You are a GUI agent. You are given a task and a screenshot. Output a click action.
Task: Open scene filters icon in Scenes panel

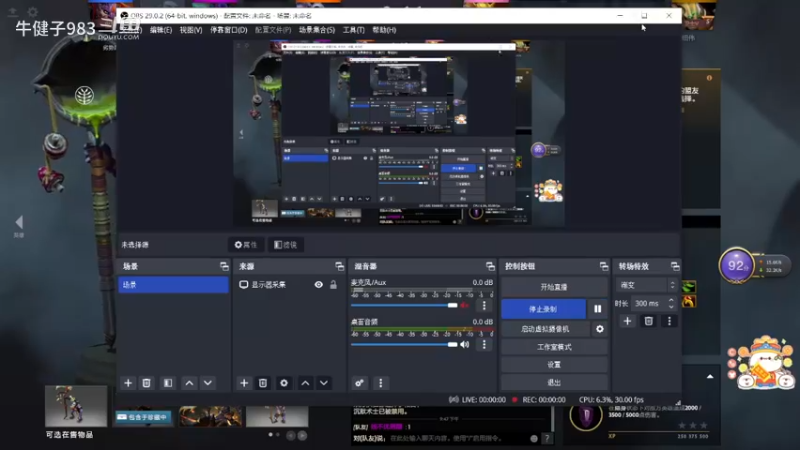[168, 383]
